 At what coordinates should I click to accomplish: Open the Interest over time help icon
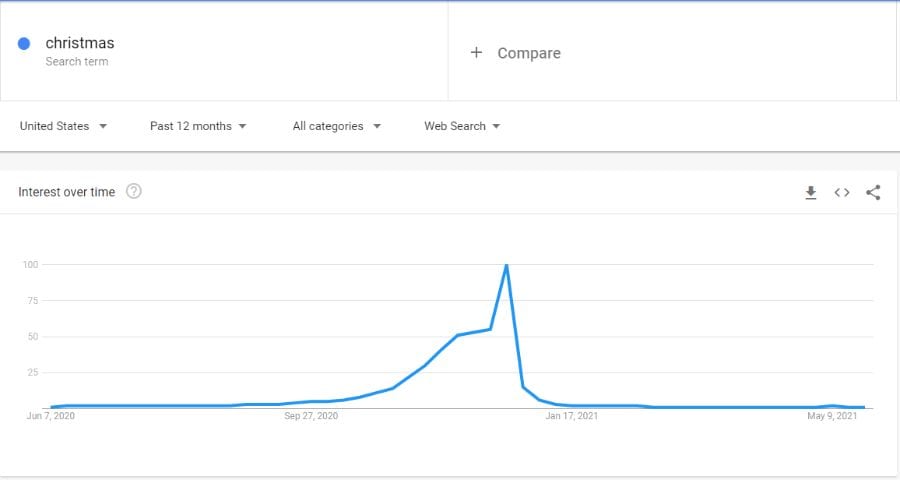[x=134, y=191]
